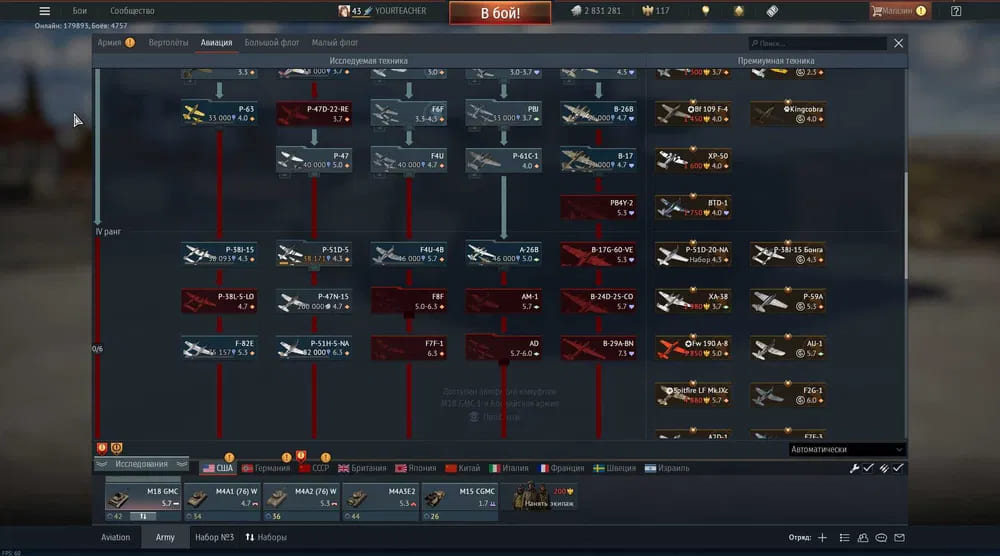Image resolution: width=1000 pixels, height=556 pixels.
Task: Click the premium XP-50 aircraft card
Action: click(x=693, y=161)
